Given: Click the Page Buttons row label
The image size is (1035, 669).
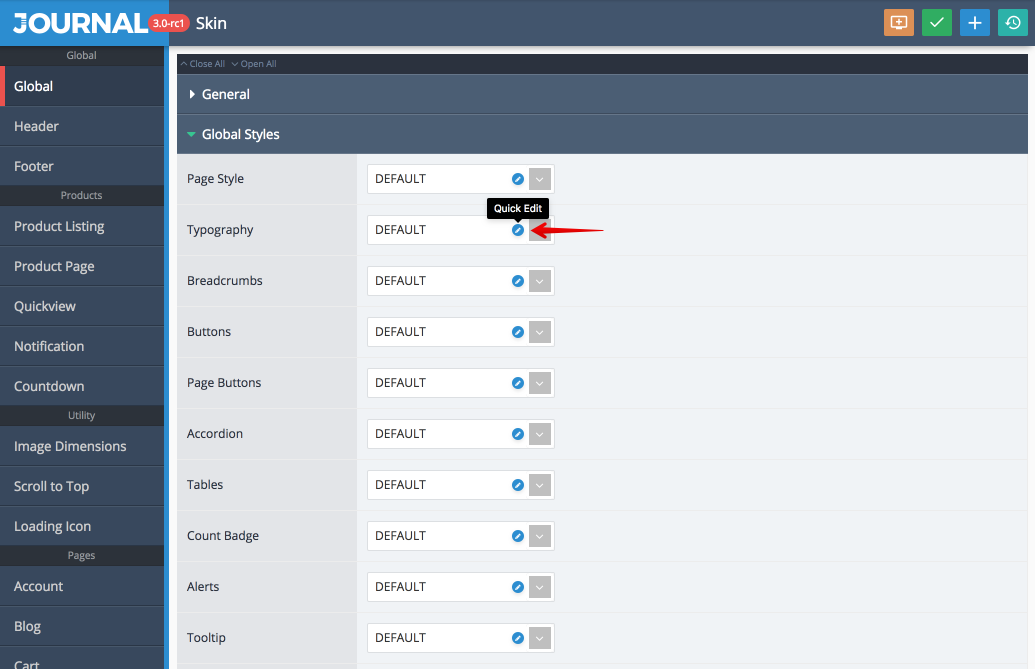Looking at the screenshot, I should pyautogui.click(x=224, y=383).
